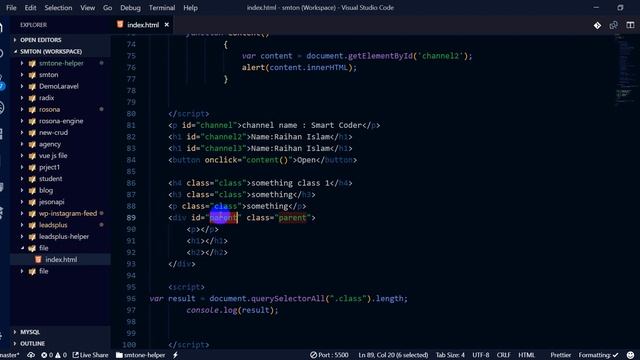
Task: Click the vue js file folder icon
Action: click(32, 156)
